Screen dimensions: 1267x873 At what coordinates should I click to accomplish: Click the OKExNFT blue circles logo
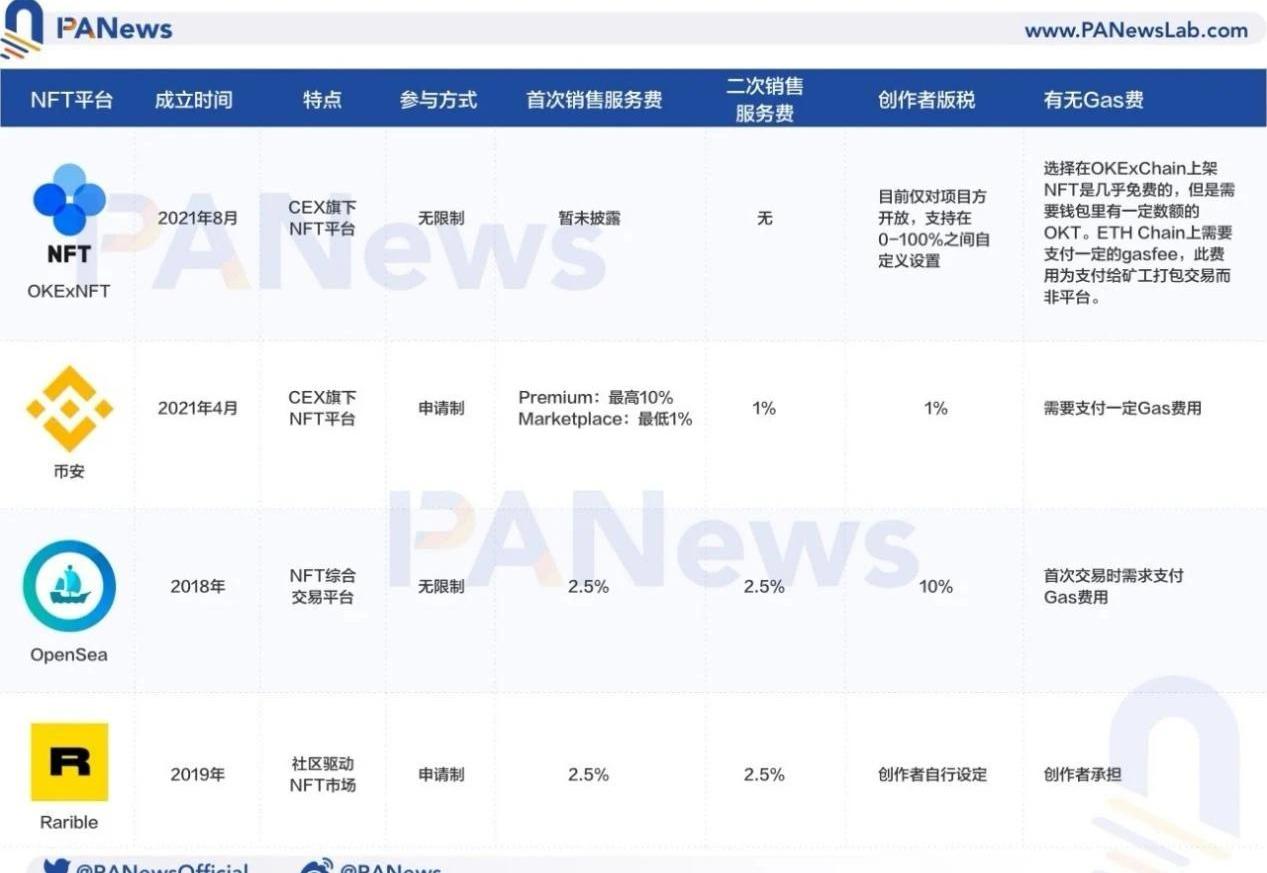69,198
